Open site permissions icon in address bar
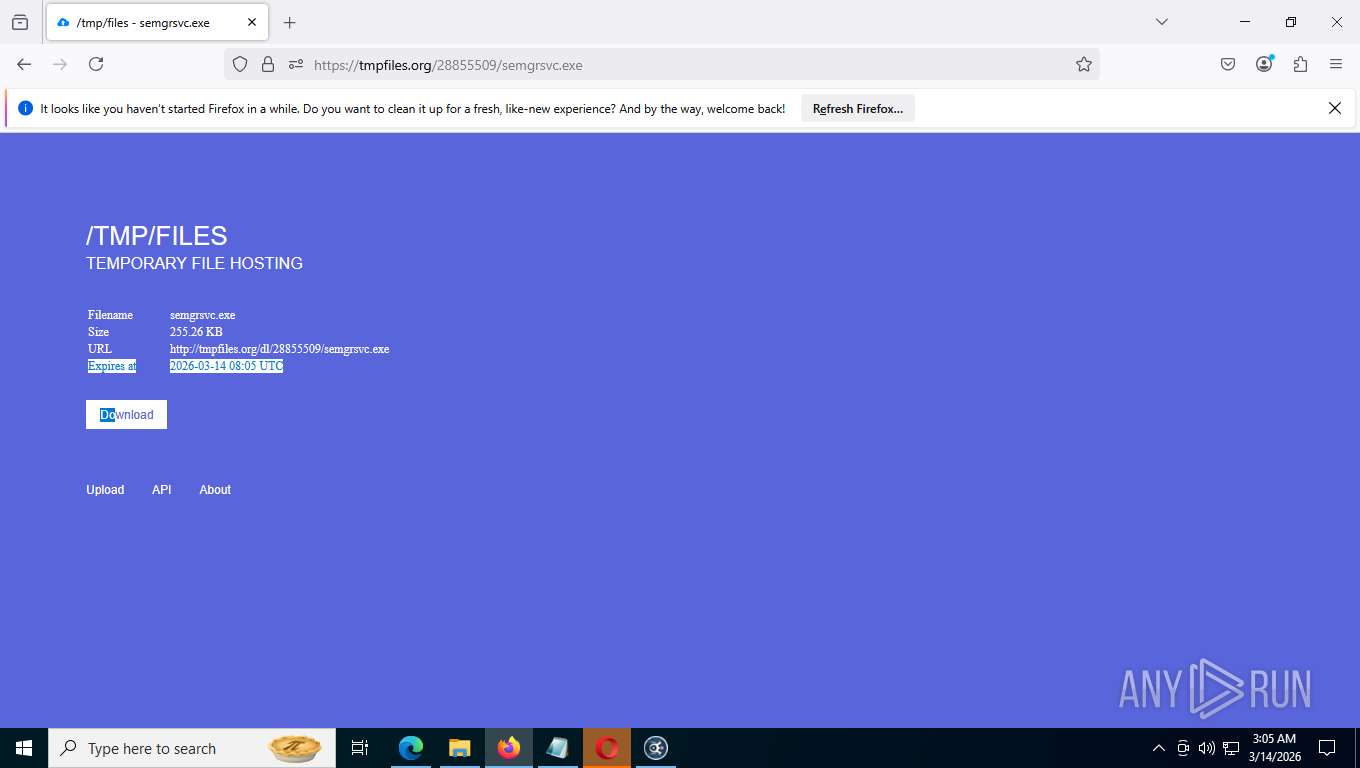 (x=296, y=64)
